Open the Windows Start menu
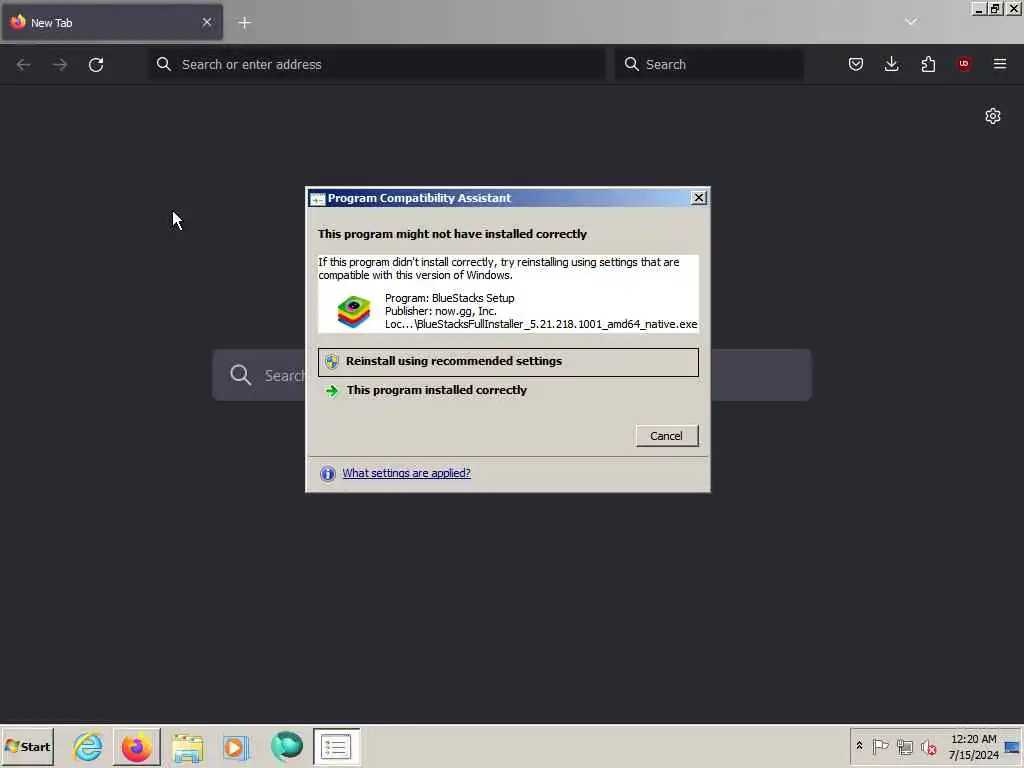 tap(28, 746)
